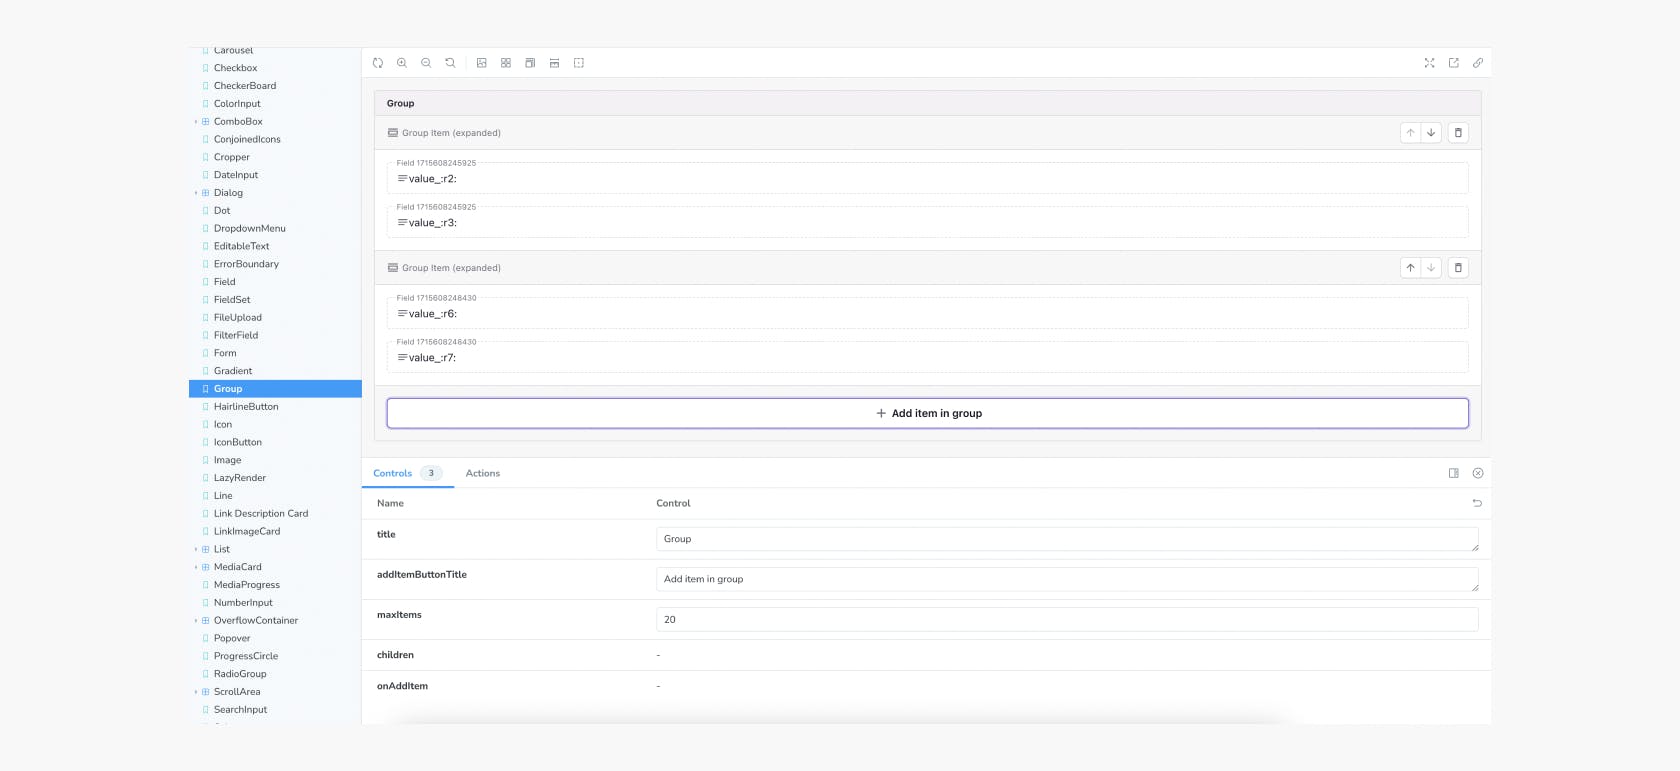Image resolution: width=1680 pixels, height=771 pixels.
Task: Hide the addons panel
Action: point(1478,473)
